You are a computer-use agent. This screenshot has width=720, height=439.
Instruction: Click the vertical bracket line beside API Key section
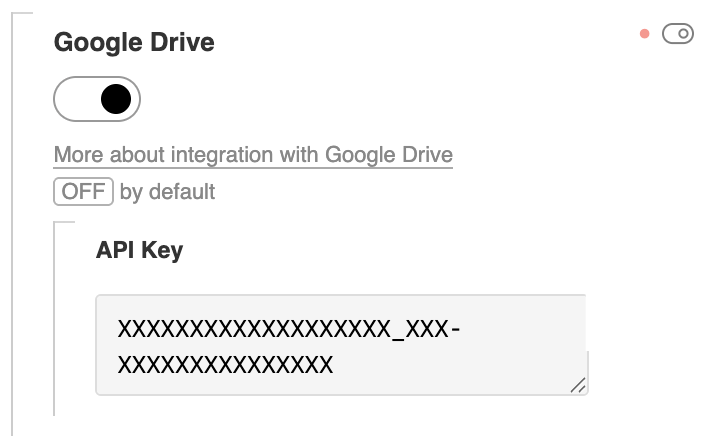pos(54,320)
